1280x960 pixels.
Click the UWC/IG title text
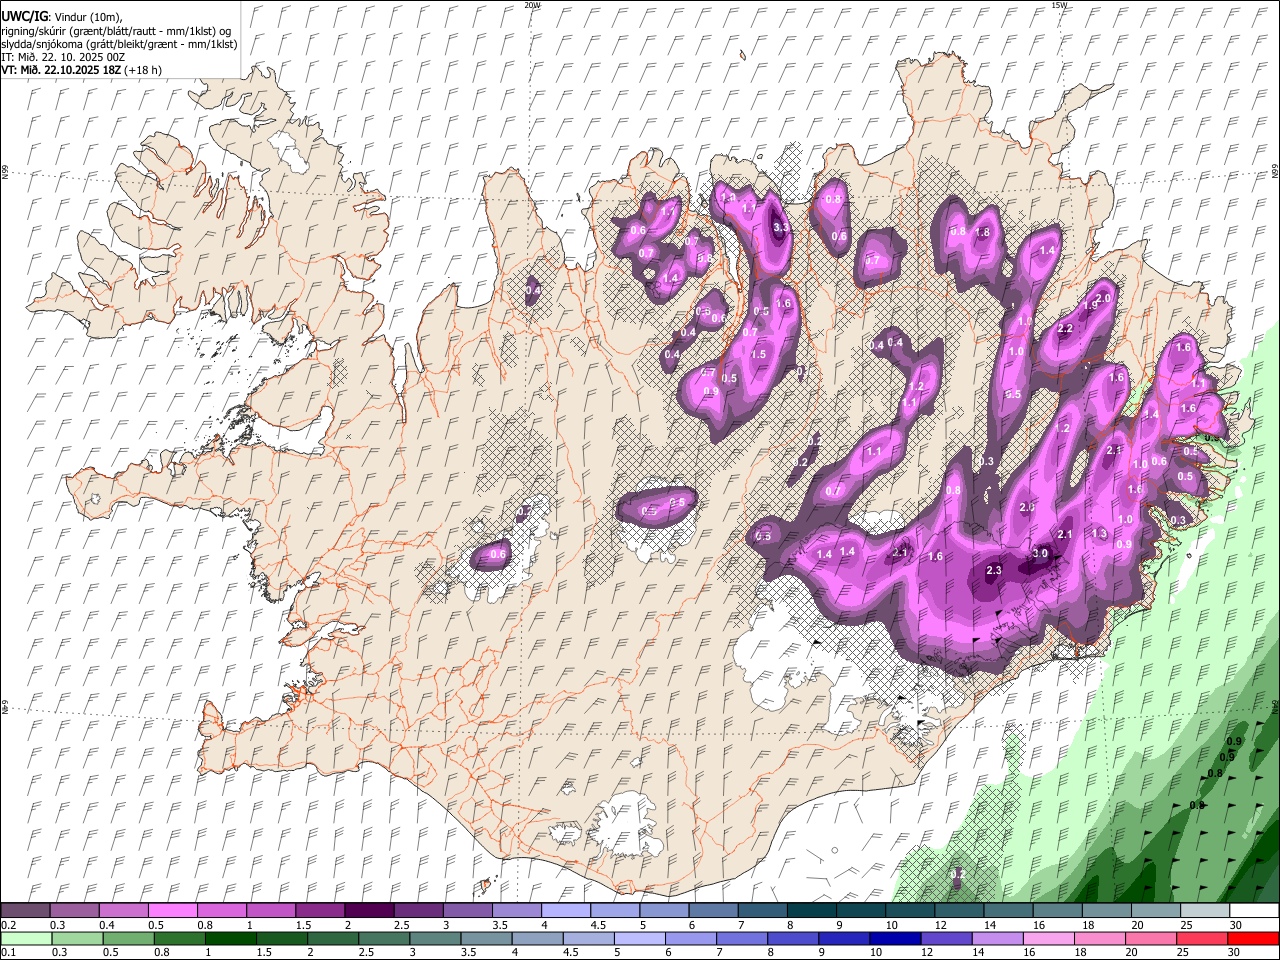tap(24, 16)
